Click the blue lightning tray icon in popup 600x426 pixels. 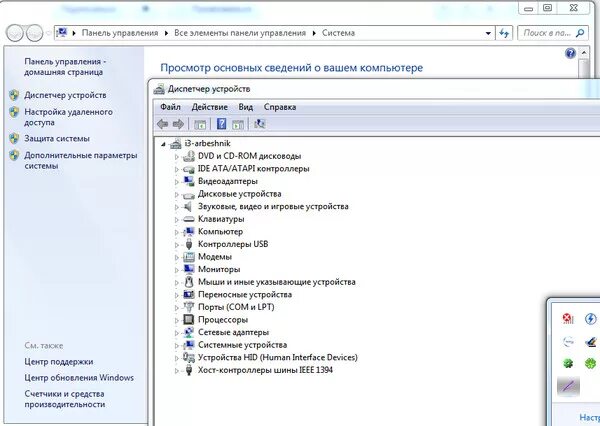[x=590, y=318]
